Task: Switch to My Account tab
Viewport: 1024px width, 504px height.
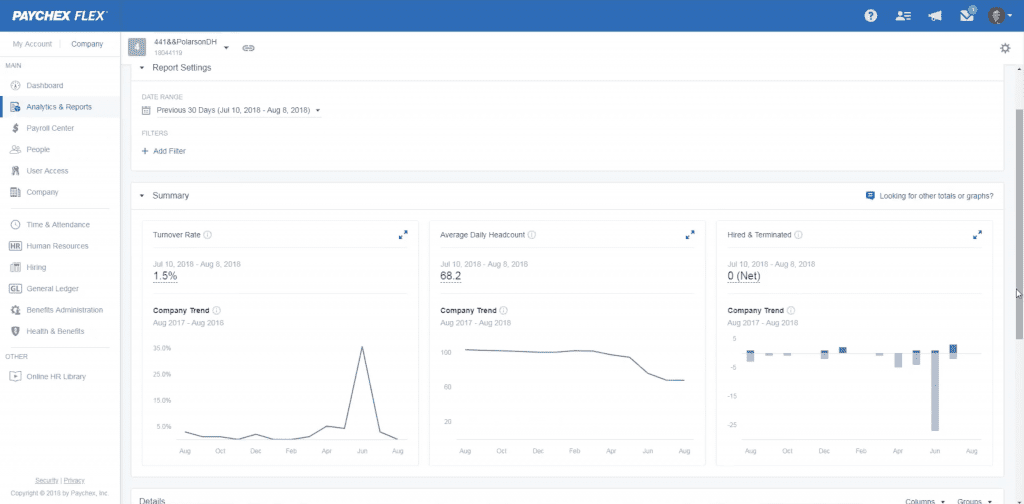Action: [32, 44]
